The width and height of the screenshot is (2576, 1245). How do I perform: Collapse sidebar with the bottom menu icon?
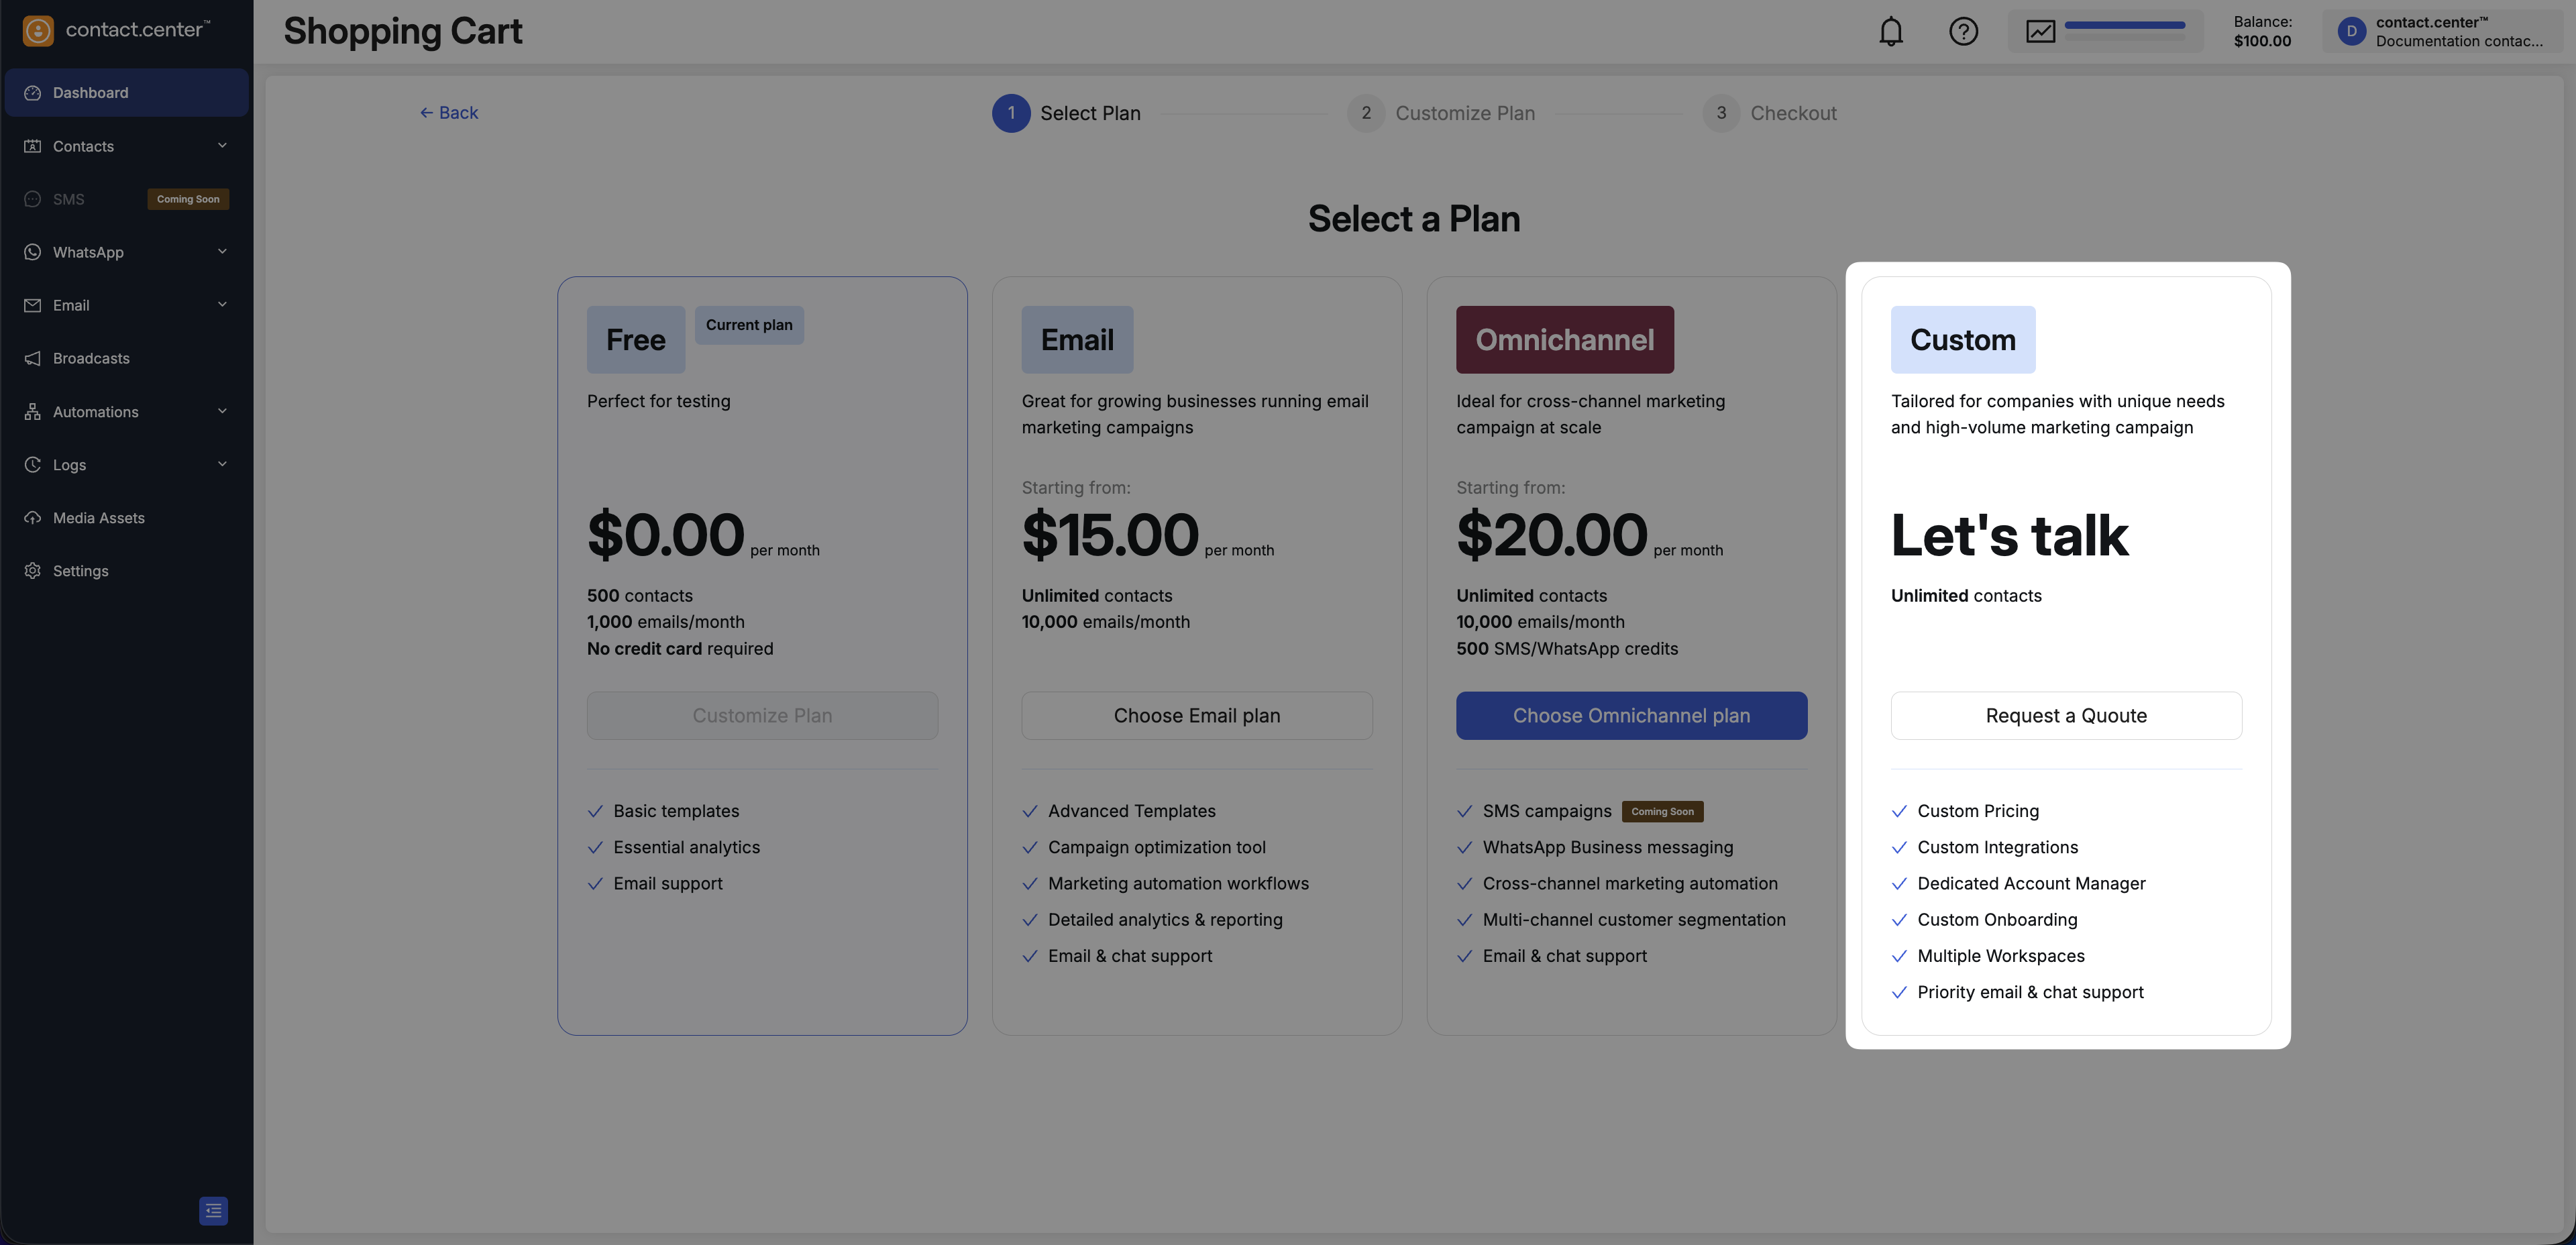[213, 1210]
